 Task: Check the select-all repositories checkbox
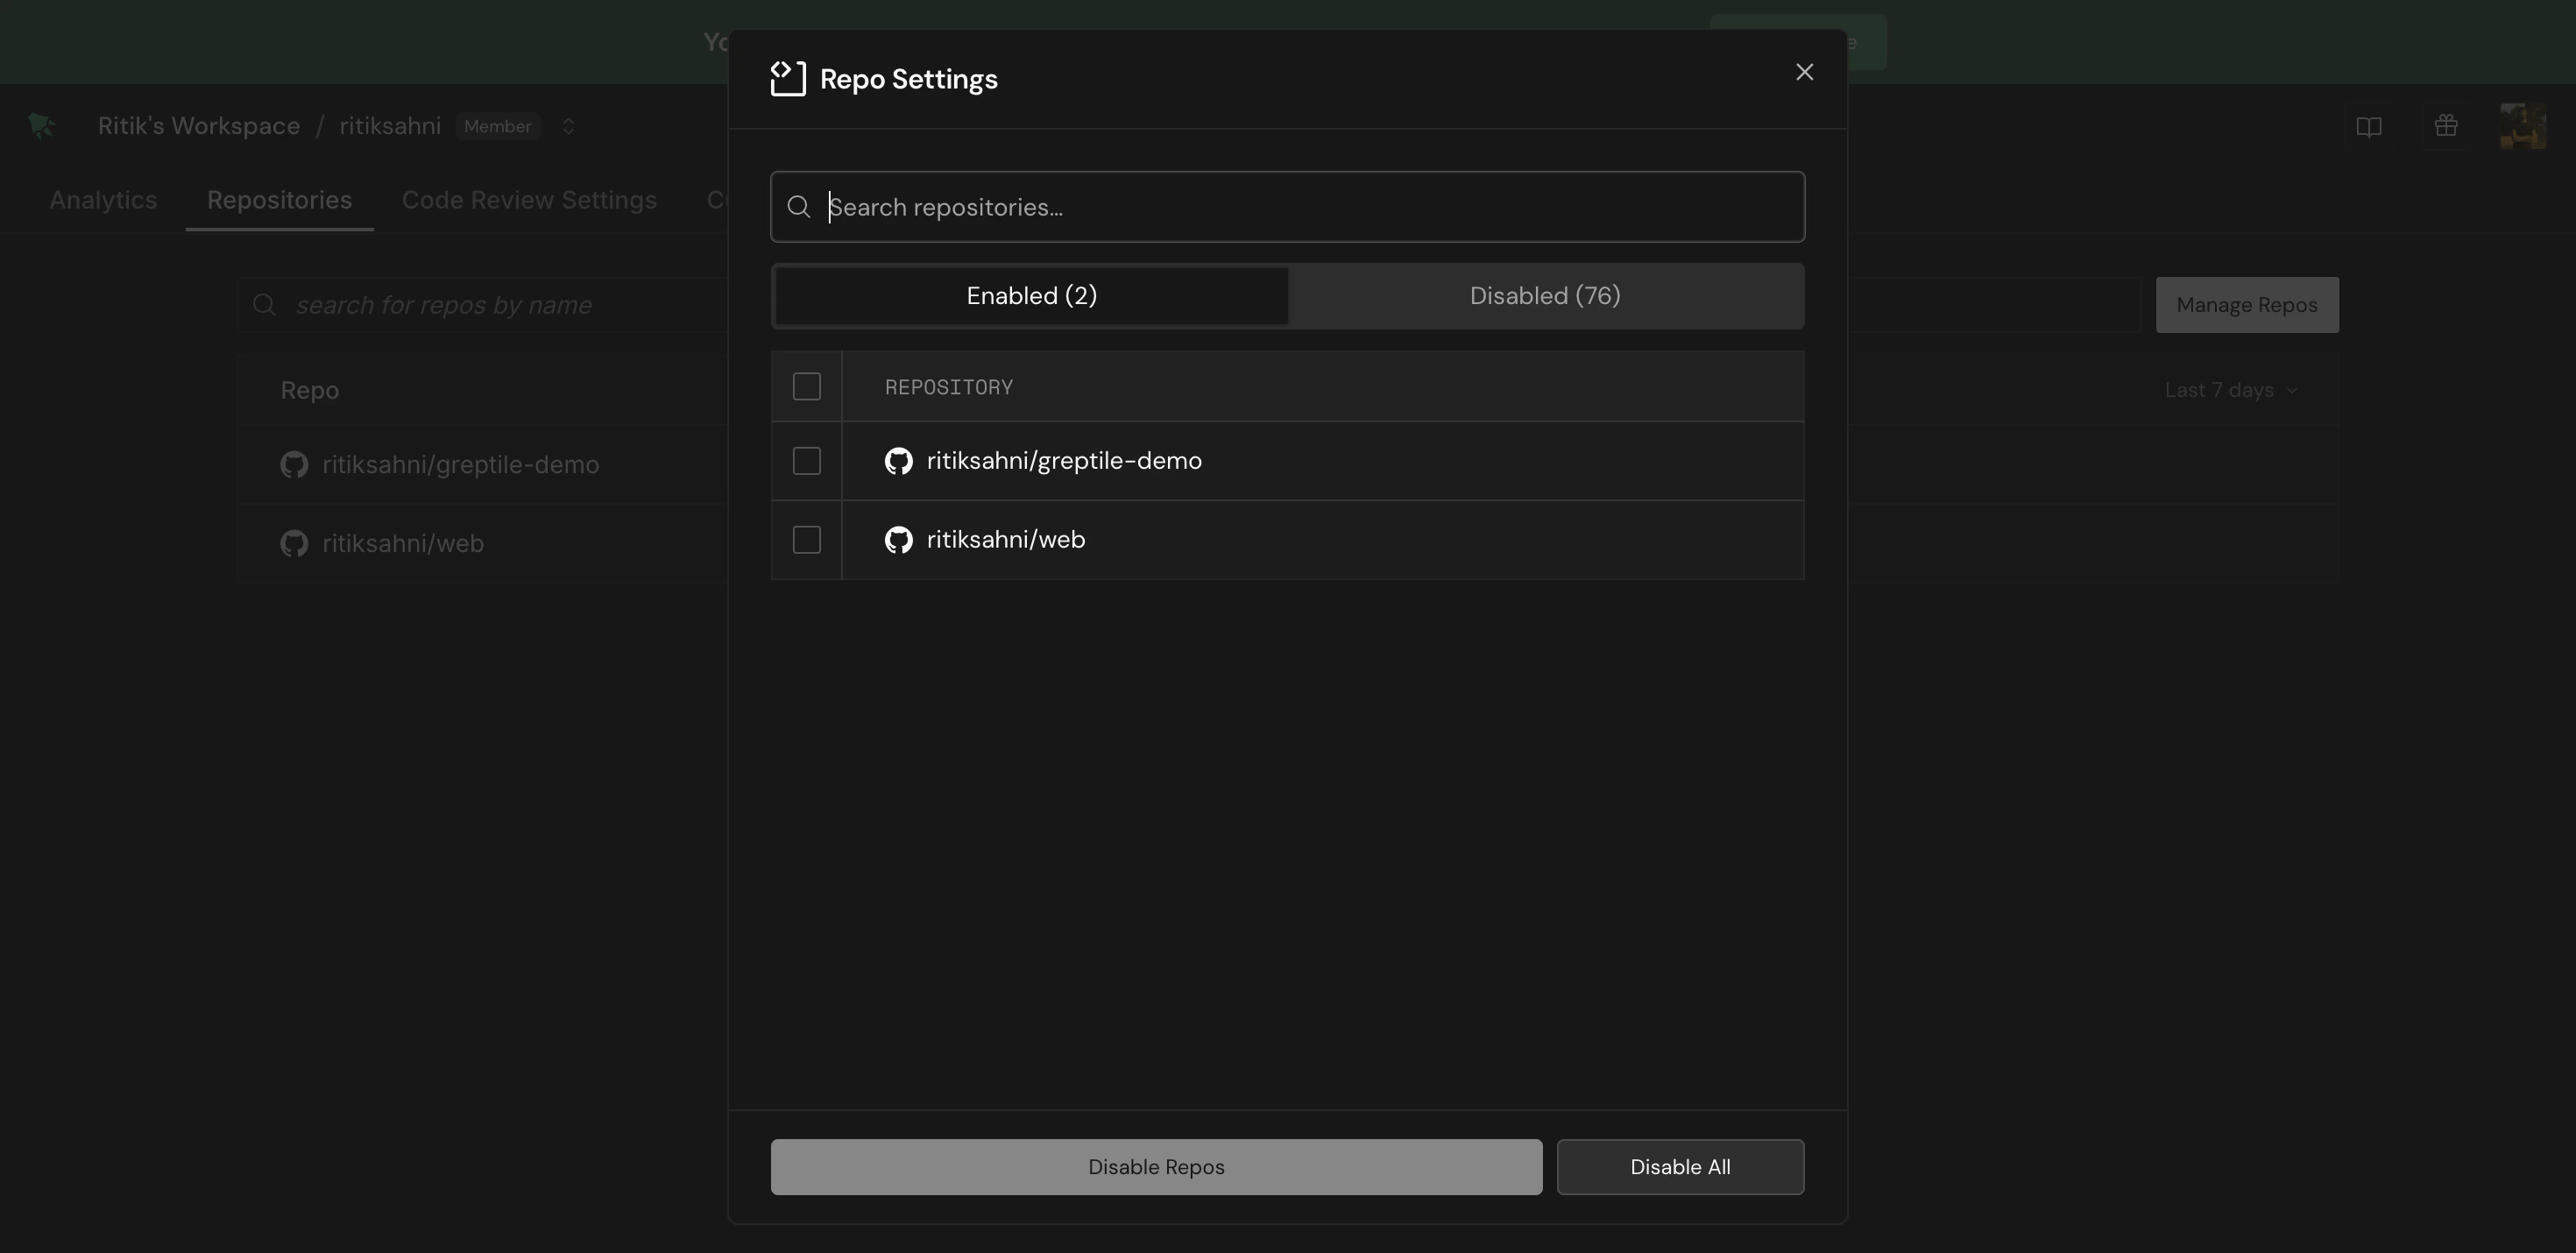coord(806,386)
